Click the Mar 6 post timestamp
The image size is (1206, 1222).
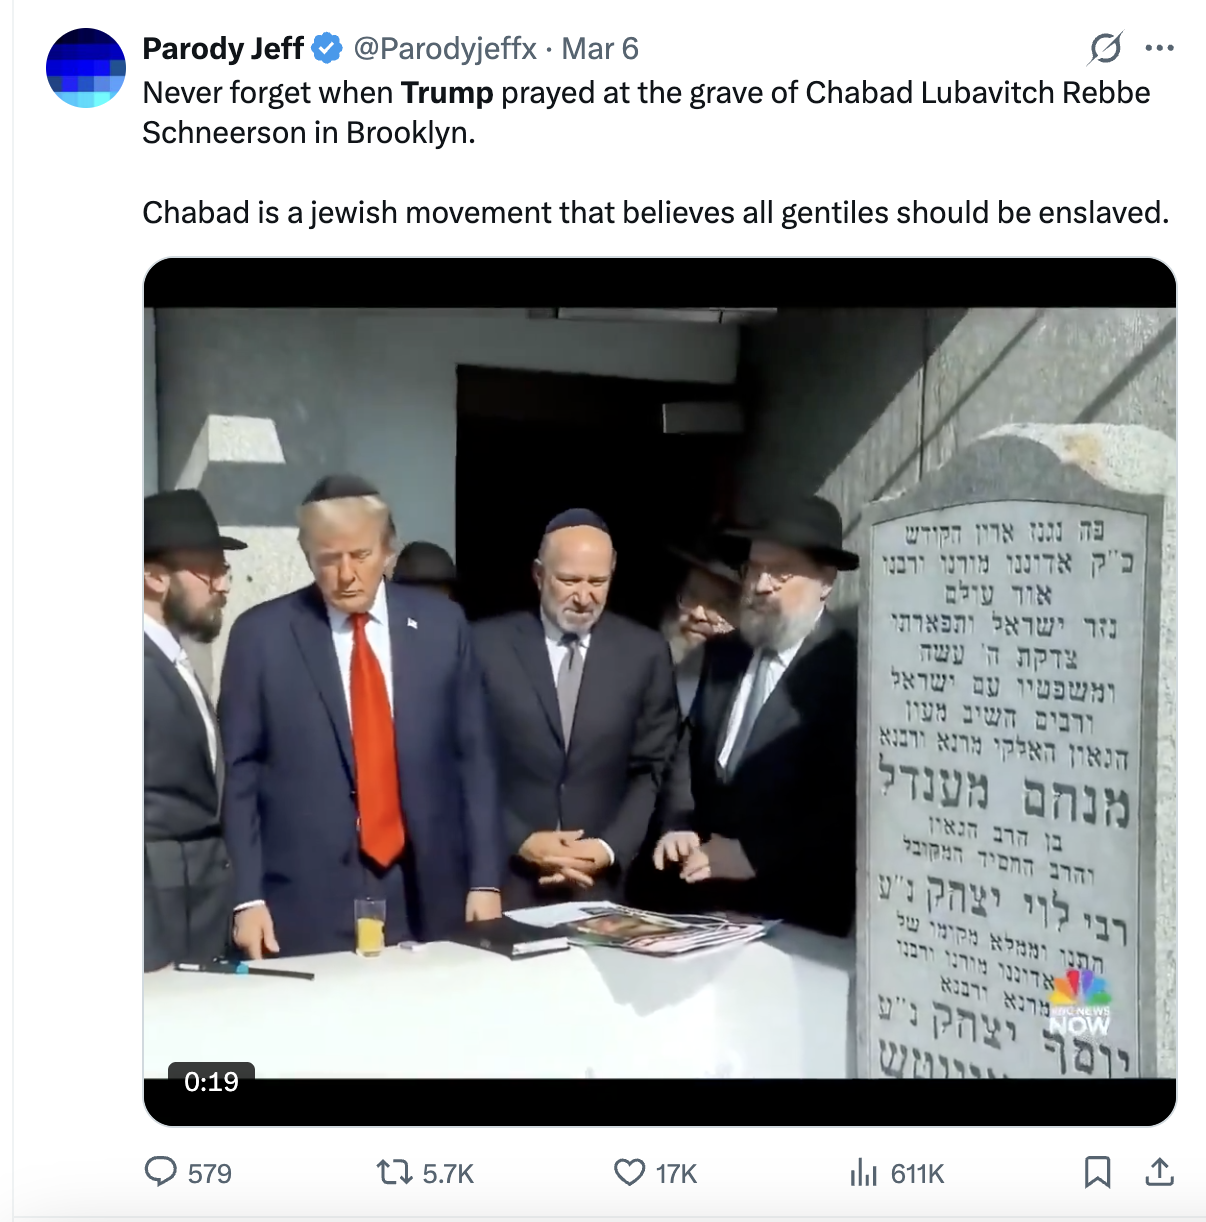click(x=600, y=48)
